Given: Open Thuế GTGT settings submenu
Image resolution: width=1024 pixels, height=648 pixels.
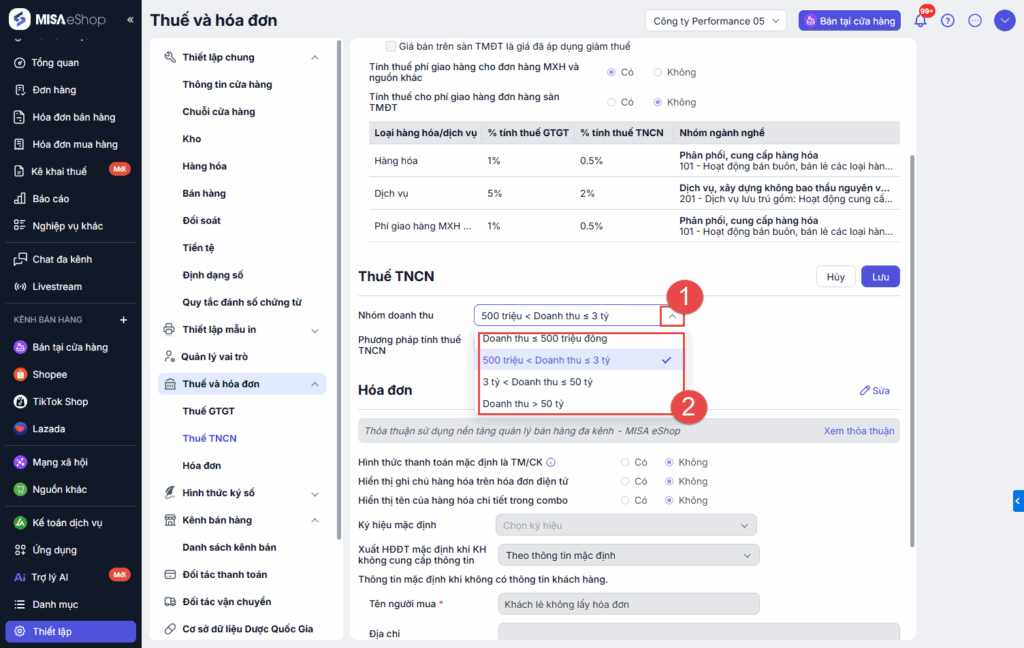Looking at the screenshot, I should 208,411.
